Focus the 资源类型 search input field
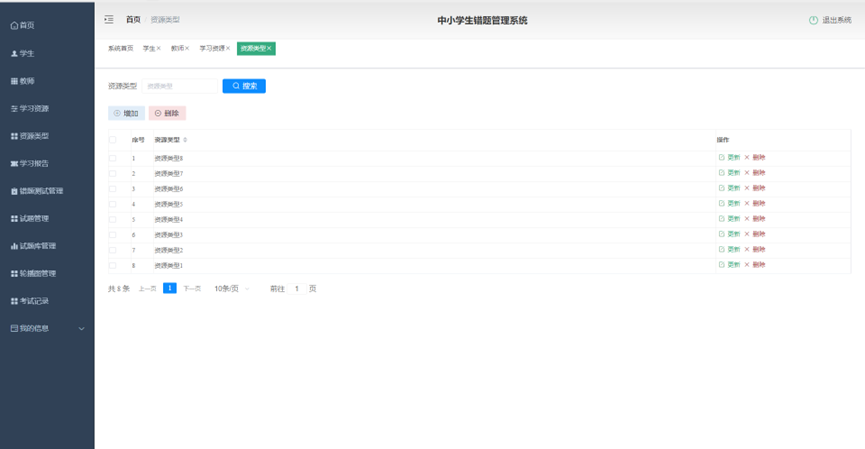This screenshot has width=865, height=449. [x=180, y=86]
